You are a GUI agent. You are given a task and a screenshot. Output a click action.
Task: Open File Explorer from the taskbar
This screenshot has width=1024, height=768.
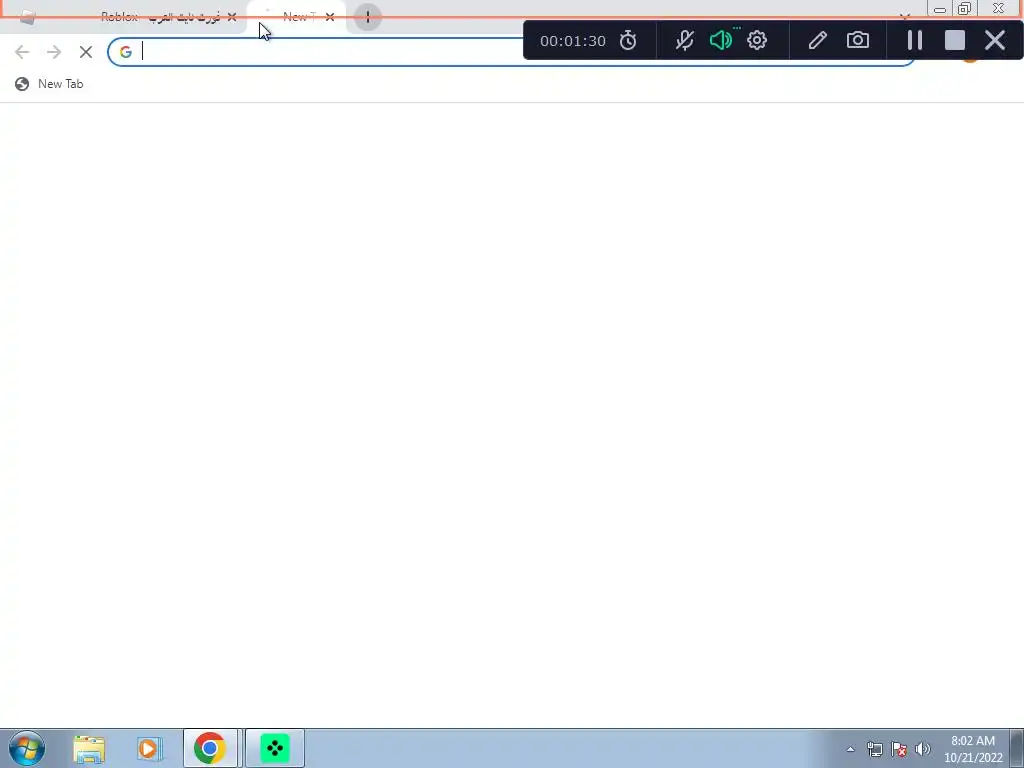point(89,748)
